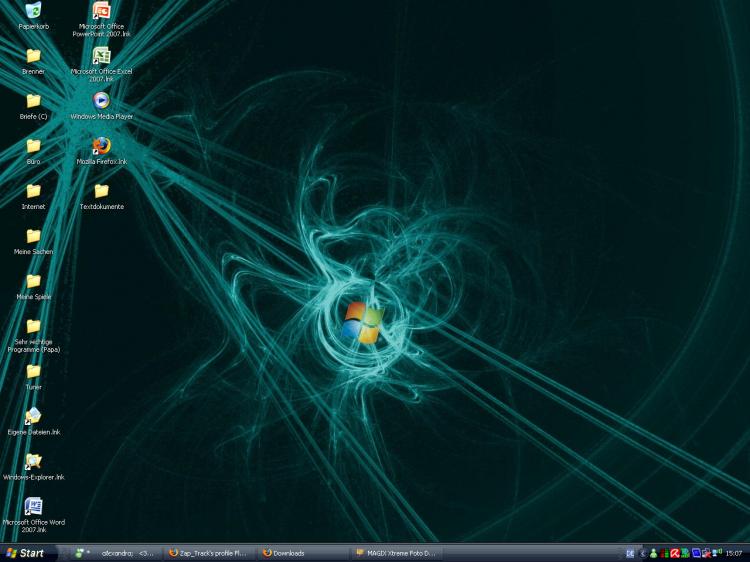Image resolution: width=750 pixels, height=562 pixels.
Task: Select the Meine Spiele folder
Action: (33, 281)
